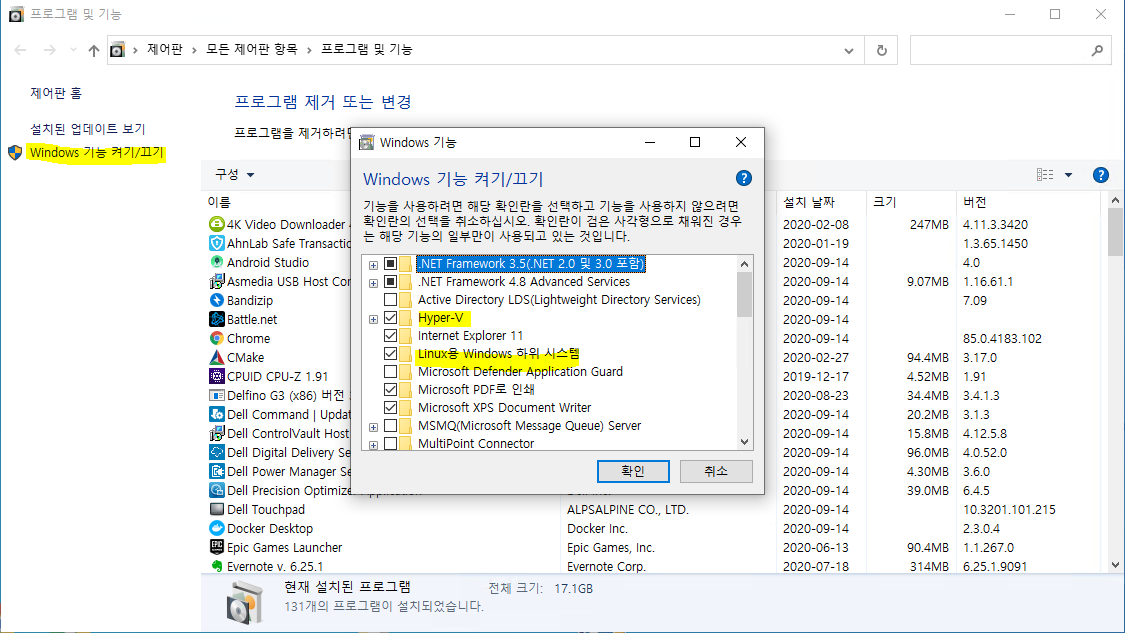Click the Battle.net icon

coord(217,319)
